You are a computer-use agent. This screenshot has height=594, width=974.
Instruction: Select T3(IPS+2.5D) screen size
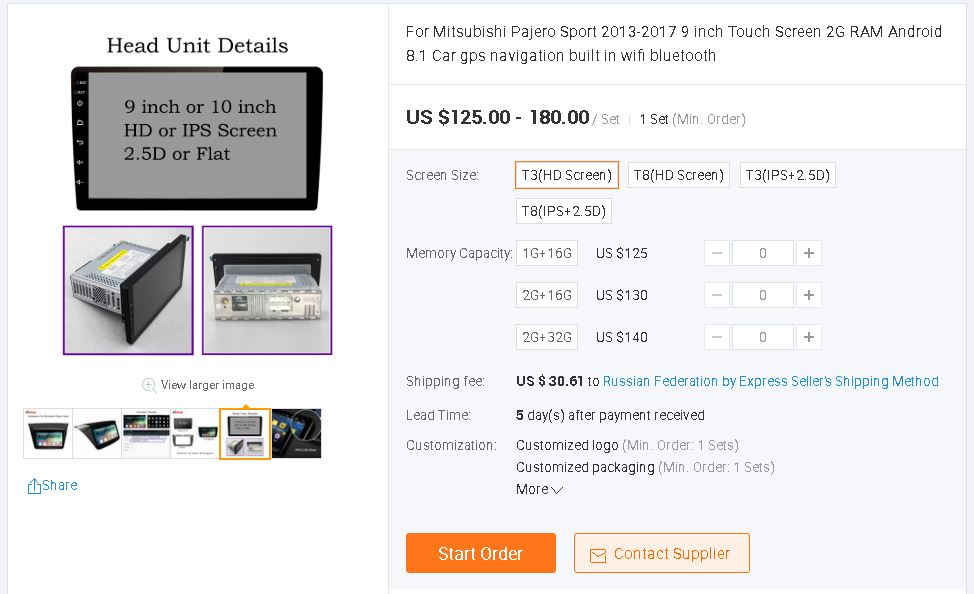point(788,175)
